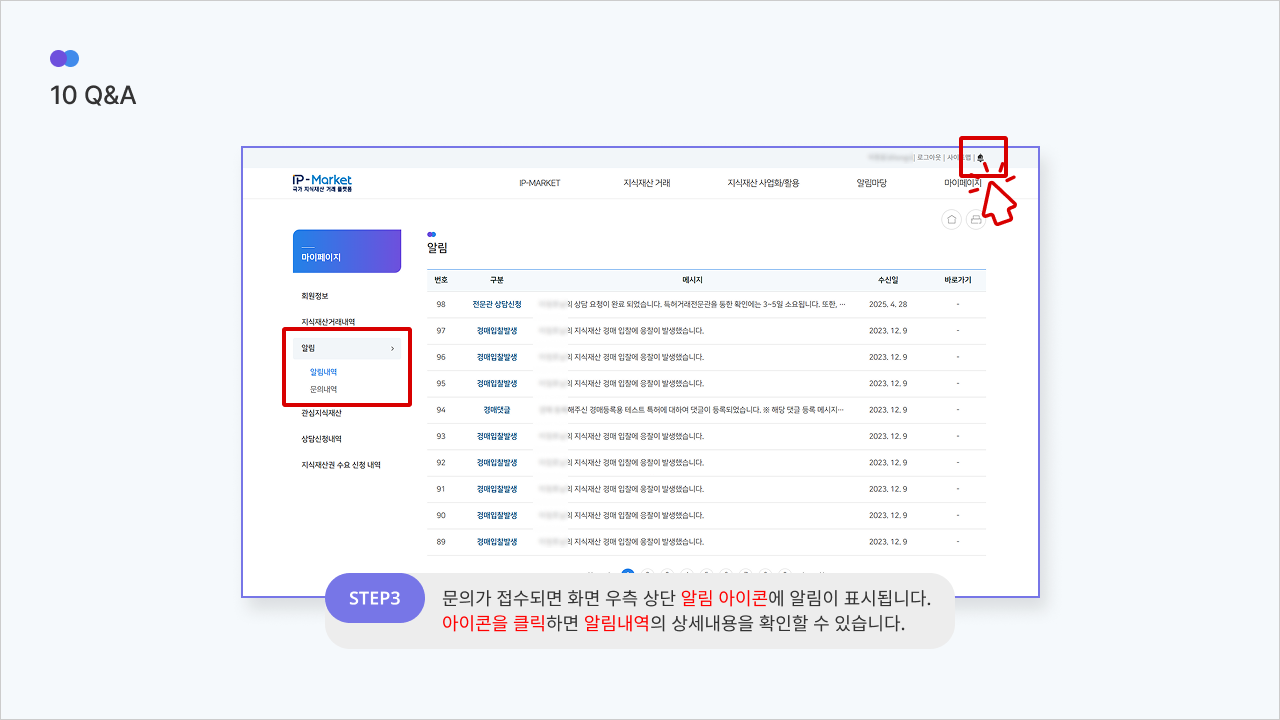Click the print icon button
This screenshot has height=720, width=1280.
(975, 220)
